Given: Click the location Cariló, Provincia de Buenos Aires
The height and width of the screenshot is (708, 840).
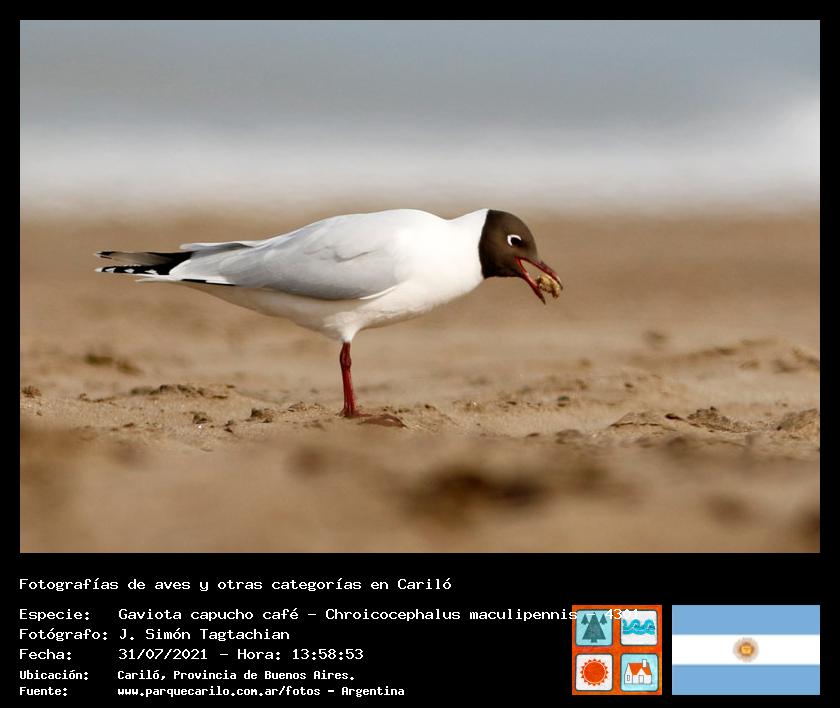Looking at the screenshot, I should point(236,675).
